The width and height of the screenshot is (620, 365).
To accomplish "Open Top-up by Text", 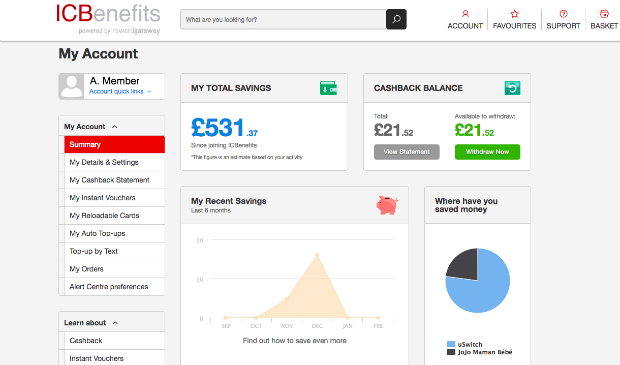I will pyautogui.click(x=114, y=251).
